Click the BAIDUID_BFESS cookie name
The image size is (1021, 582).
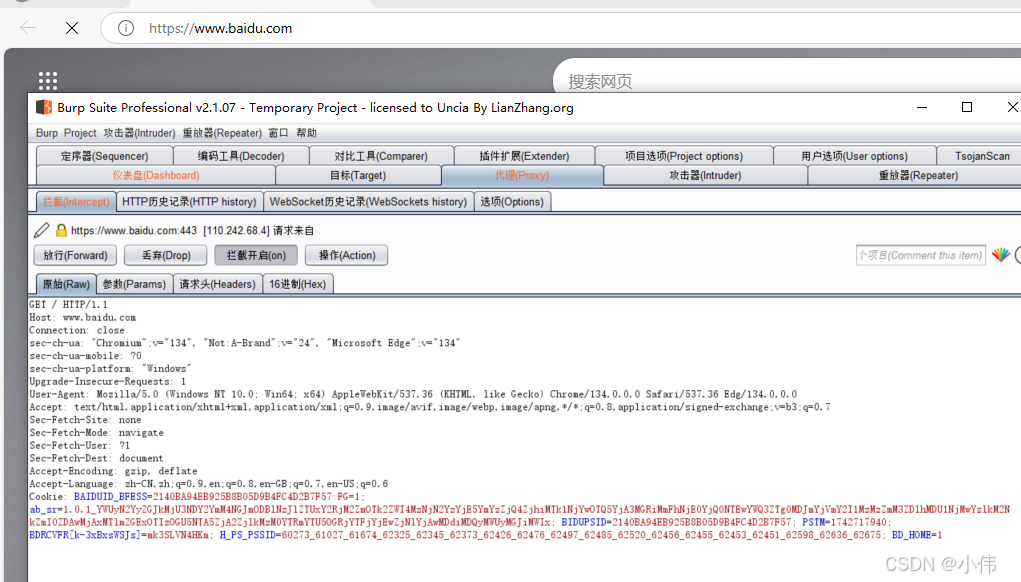coord(111,497)
